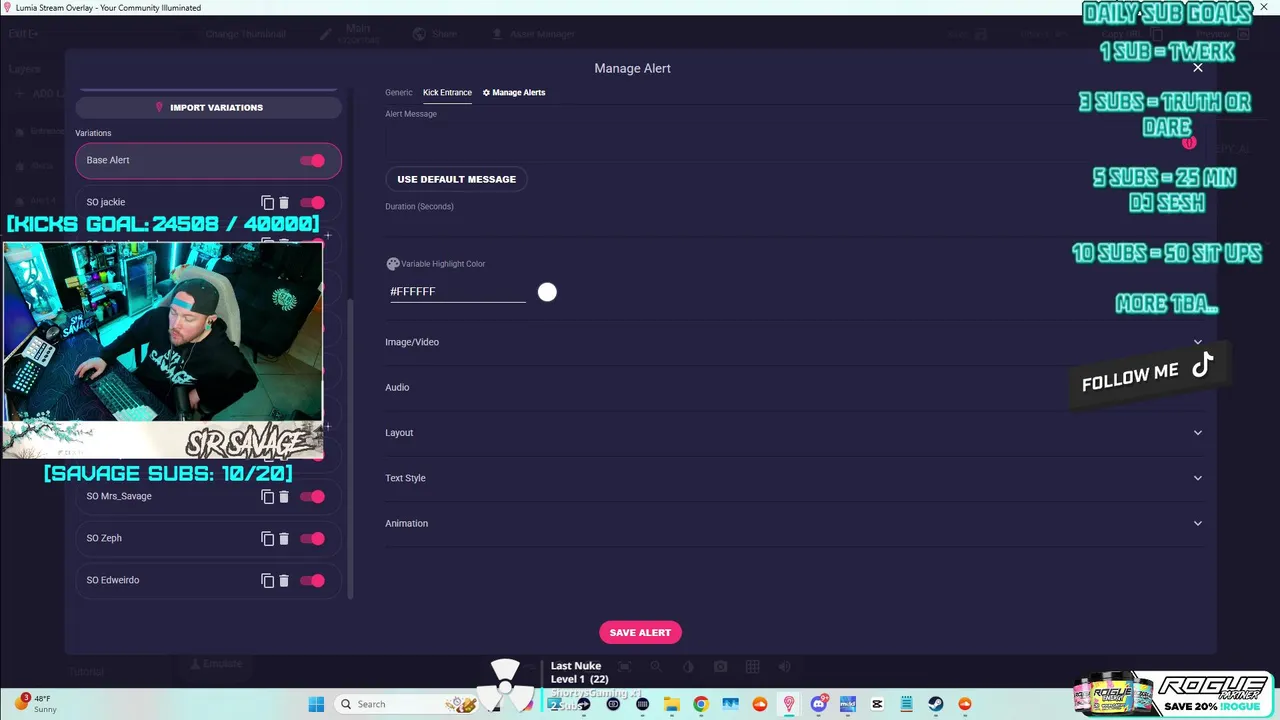Click the Save Alert button
This screenshot has width=1280, height=720.
[640, 632]
